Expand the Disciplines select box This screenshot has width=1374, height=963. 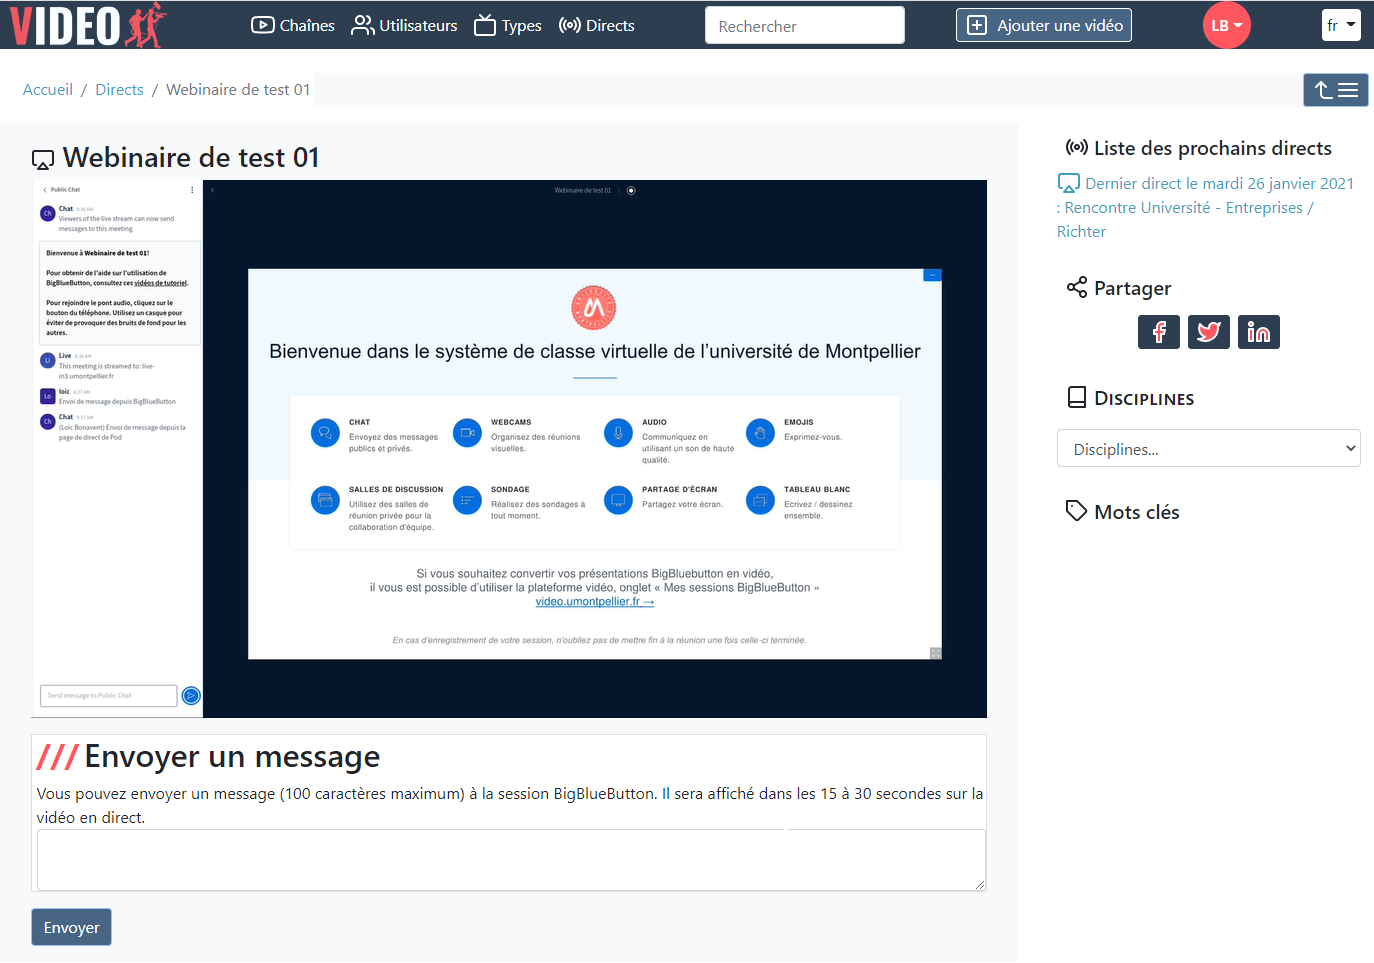pyautogui.click(x=1208, y=449)
